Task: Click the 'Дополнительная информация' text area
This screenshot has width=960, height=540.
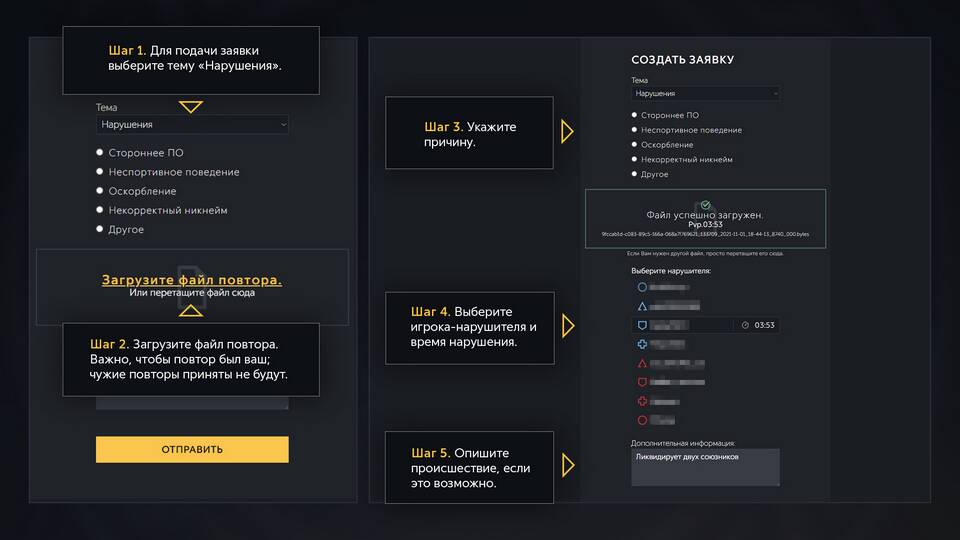Action: click(x=705, y=467)
